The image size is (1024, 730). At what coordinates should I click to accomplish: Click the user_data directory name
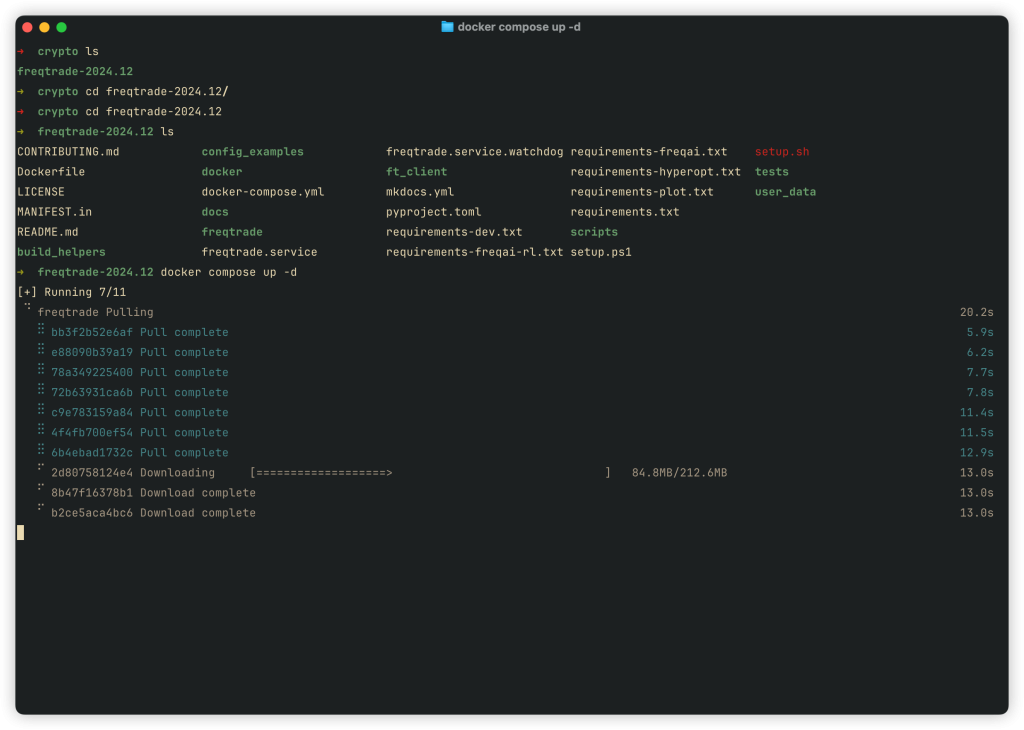click(x=784, y=192)
